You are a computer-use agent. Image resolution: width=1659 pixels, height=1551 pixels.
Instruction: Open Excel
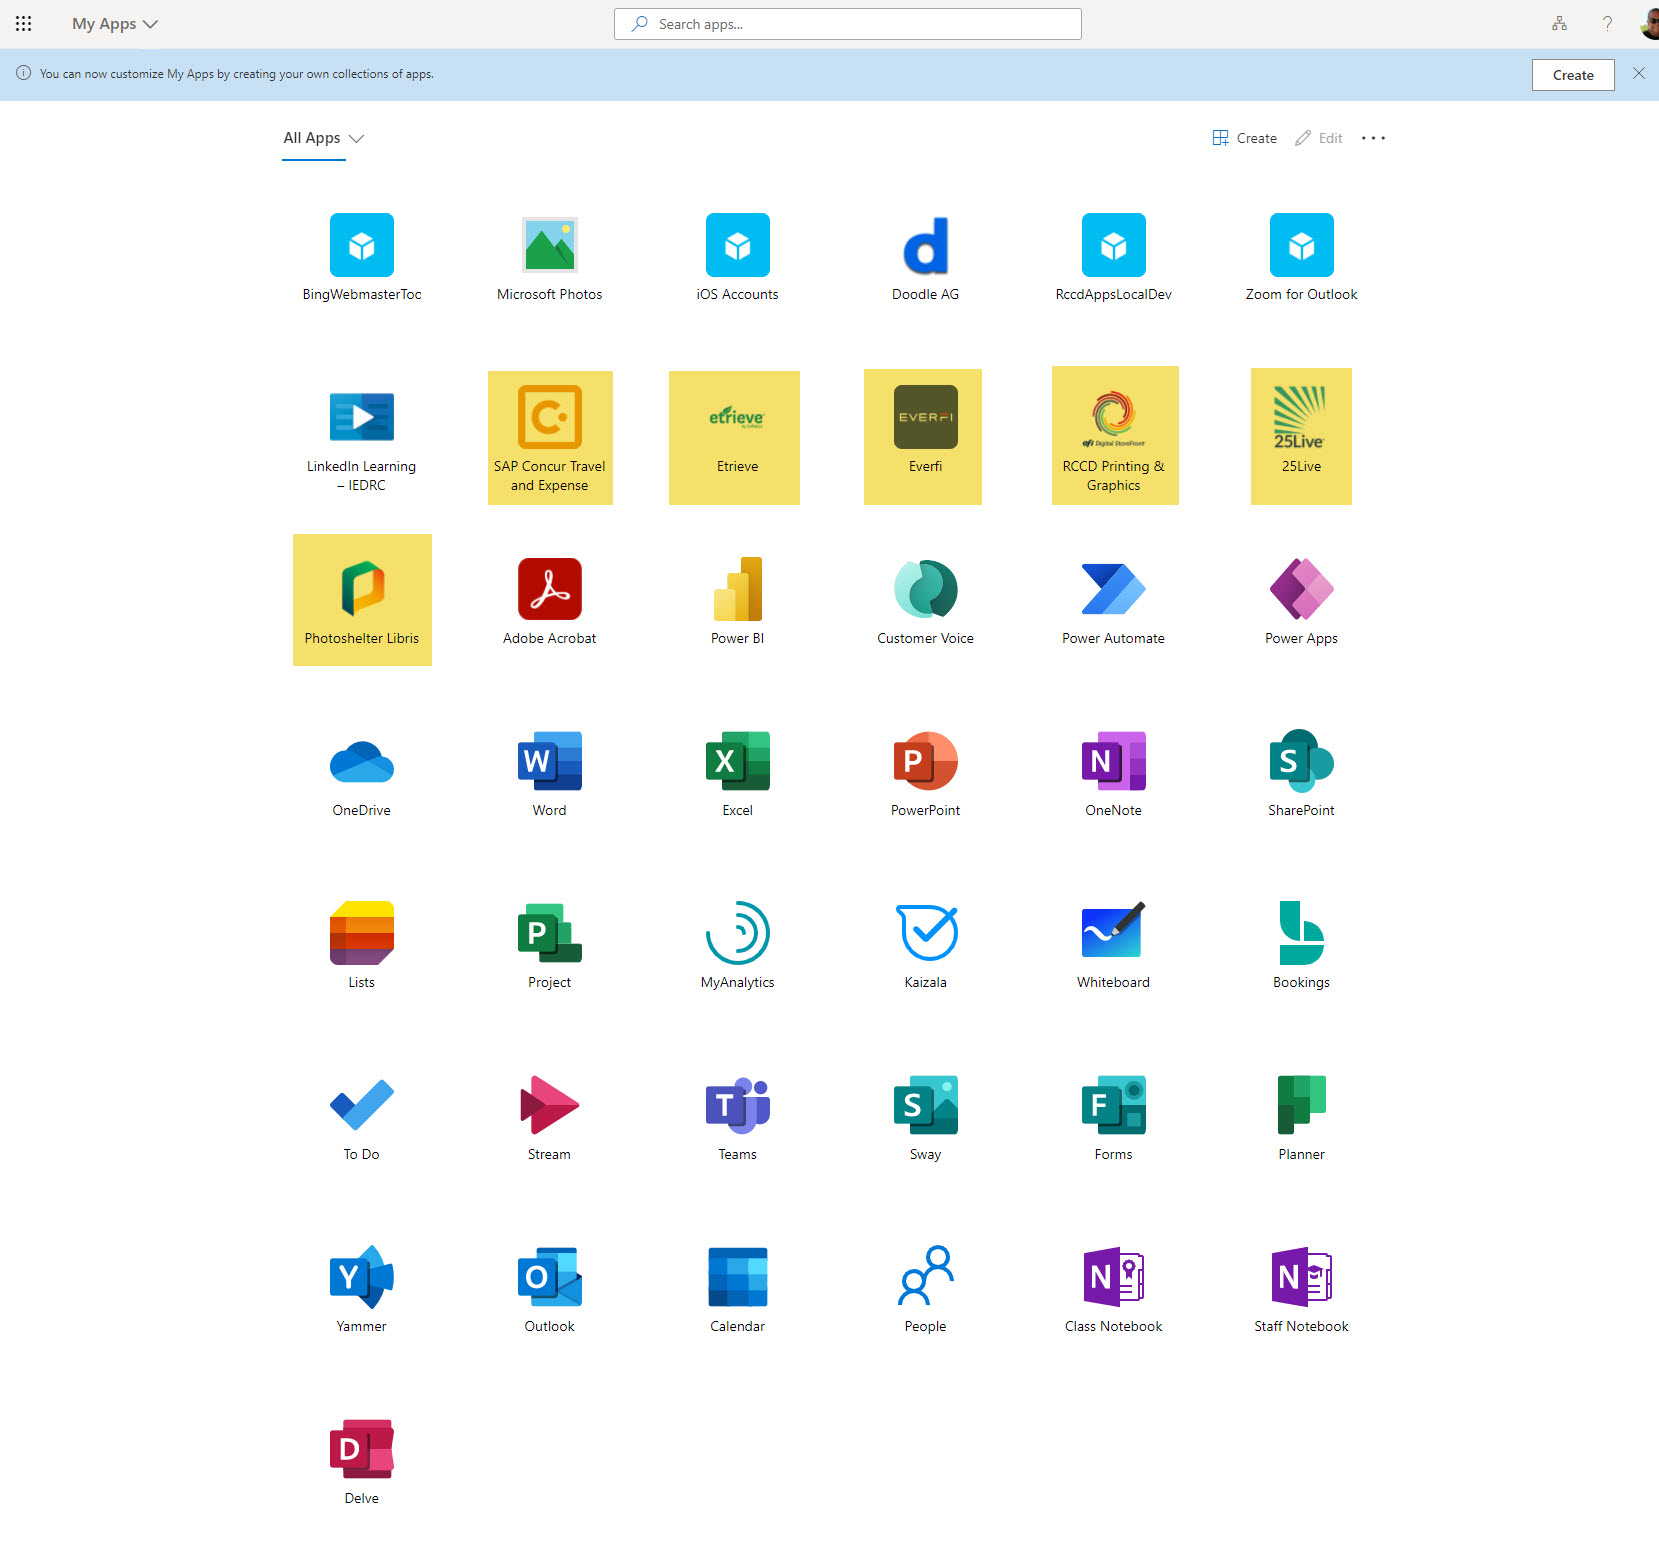tap(738, 774)
